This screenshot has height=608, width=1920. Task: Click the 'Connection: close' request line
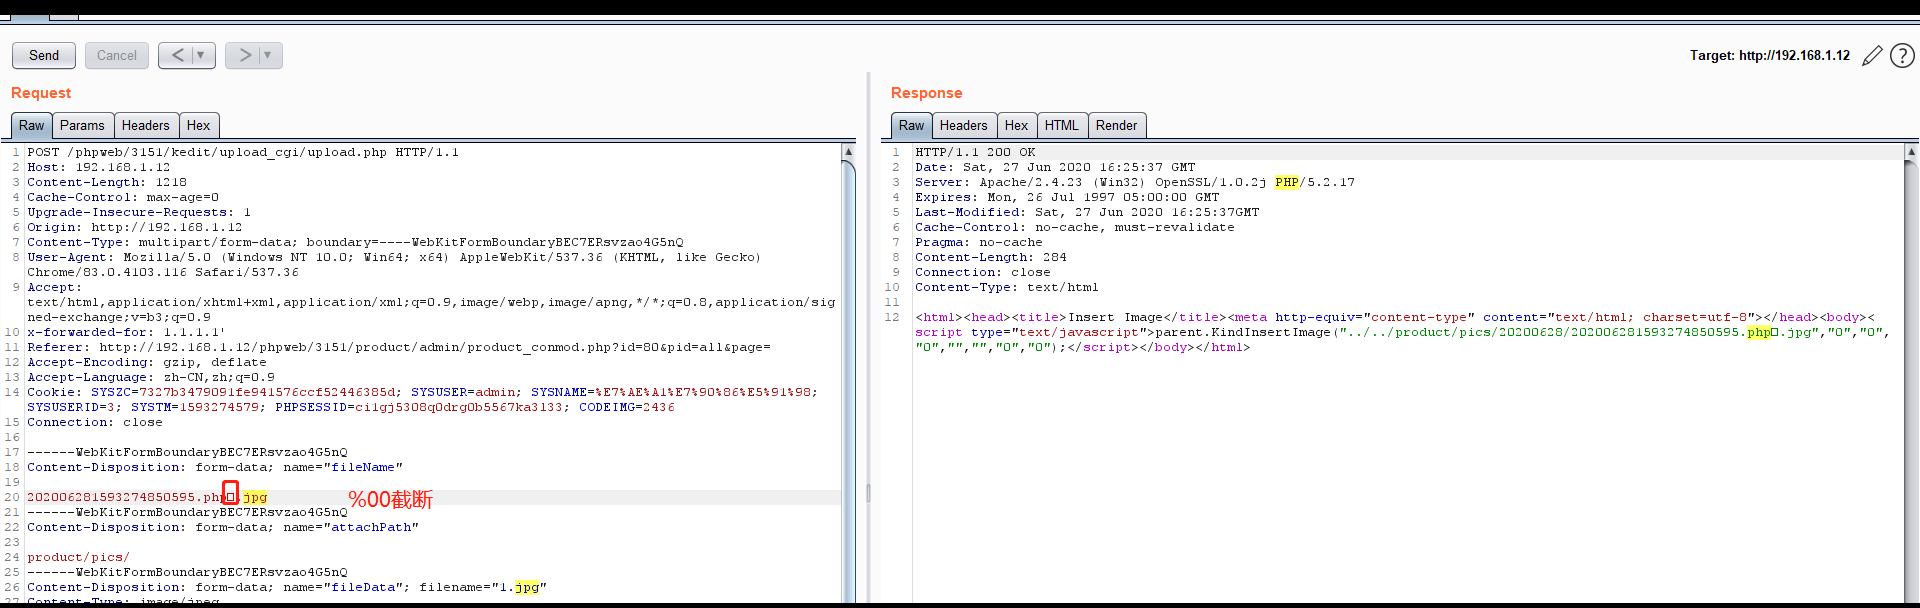(x=95, y=422)
